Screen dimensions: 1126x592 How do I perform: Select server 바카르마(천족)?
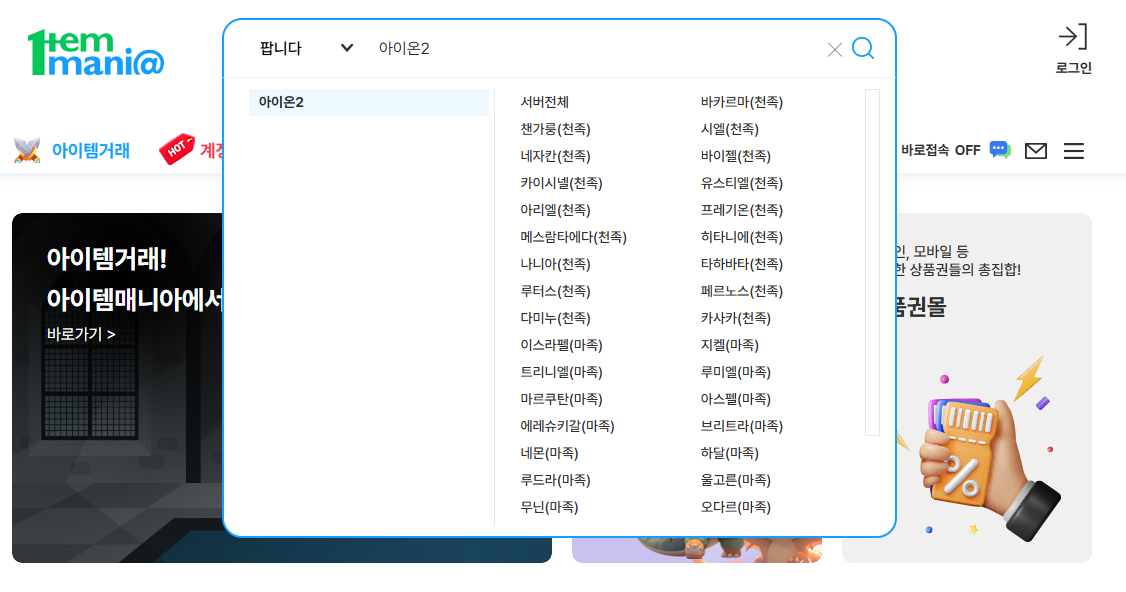741,102
